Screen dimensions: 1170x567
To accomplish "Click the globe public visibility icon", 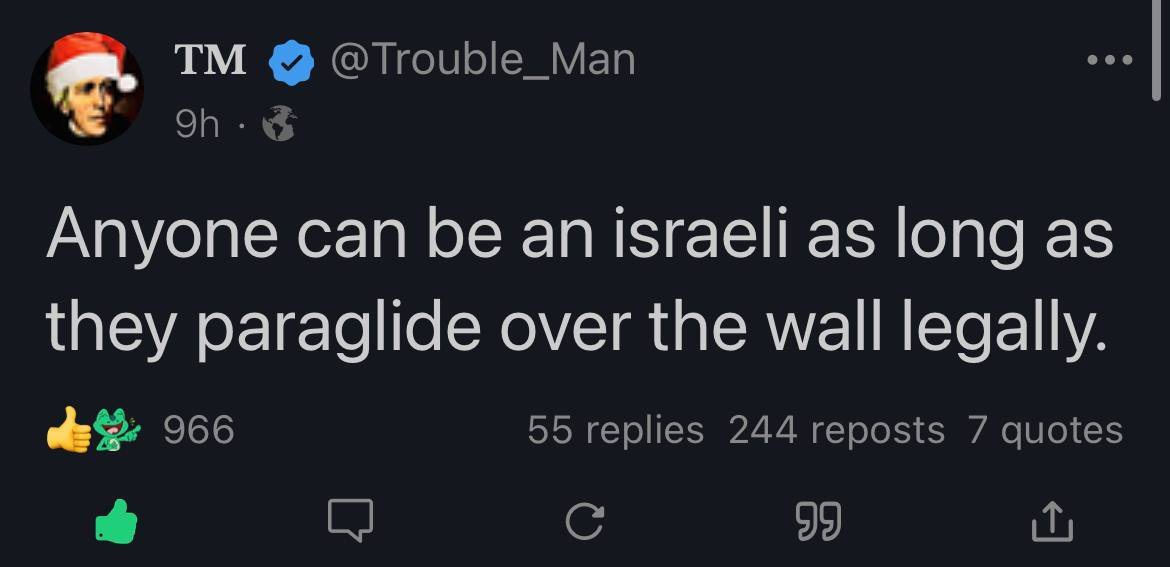I will 279,125.
